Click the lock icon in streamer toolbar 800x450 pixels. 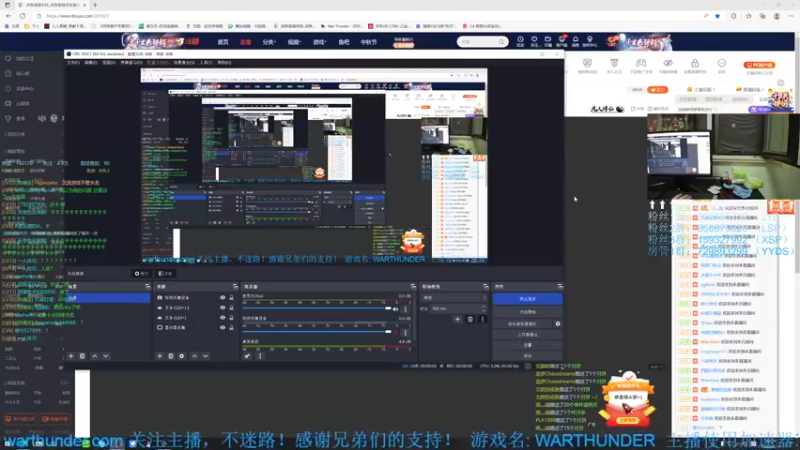click(x=695, y=65)
